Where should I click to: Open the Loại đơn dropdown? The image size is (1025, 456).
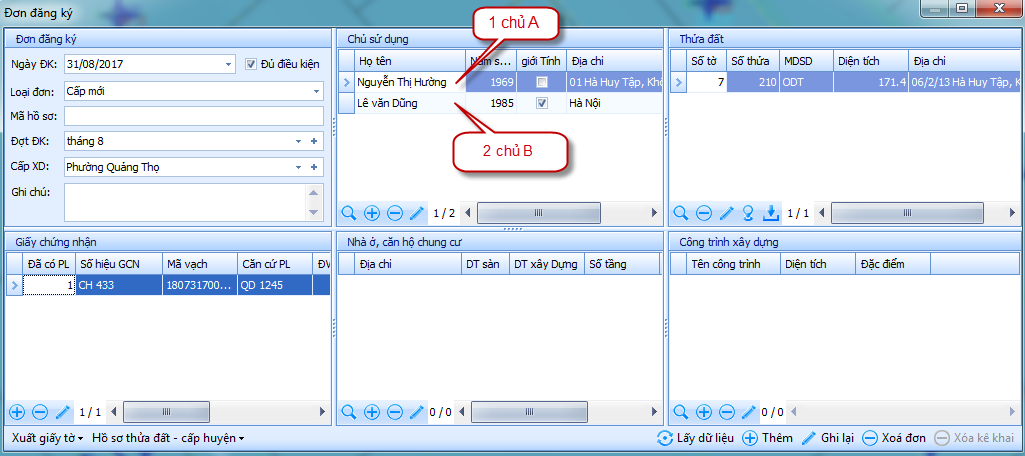tap(316, 91)
